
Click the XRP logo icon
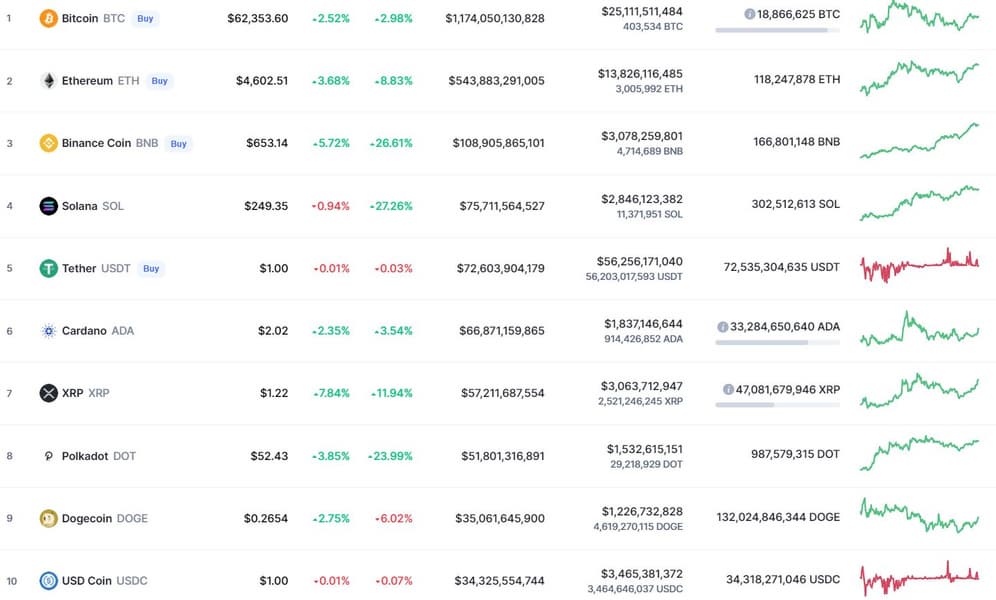(48, 393)
